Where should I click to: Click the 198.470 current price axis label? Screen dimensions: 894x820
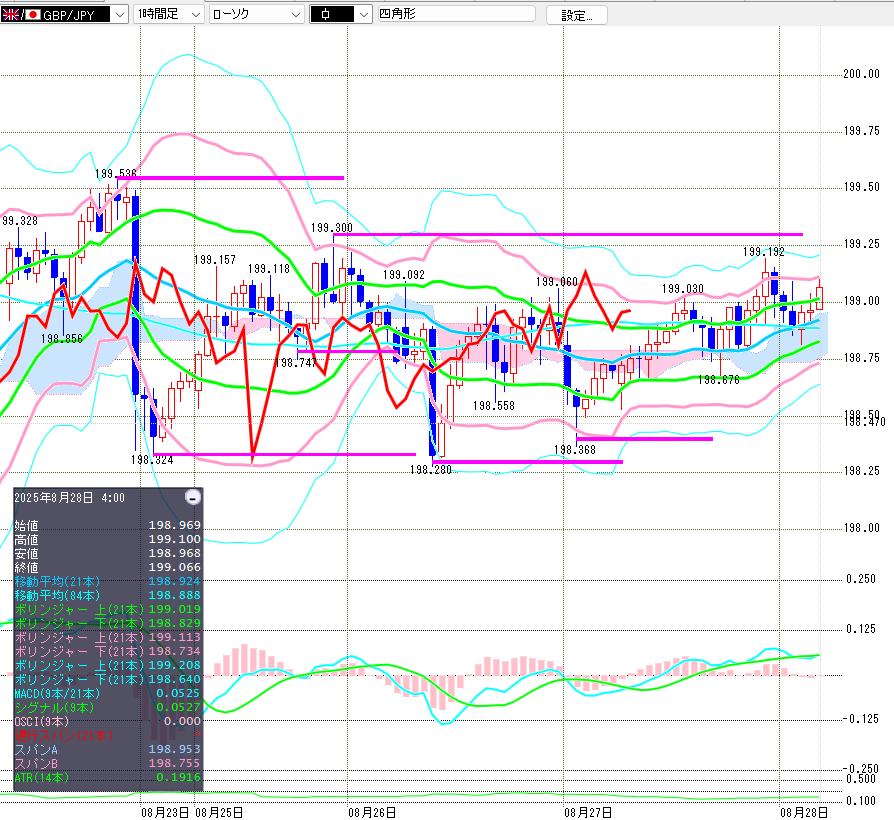[865, 422]
